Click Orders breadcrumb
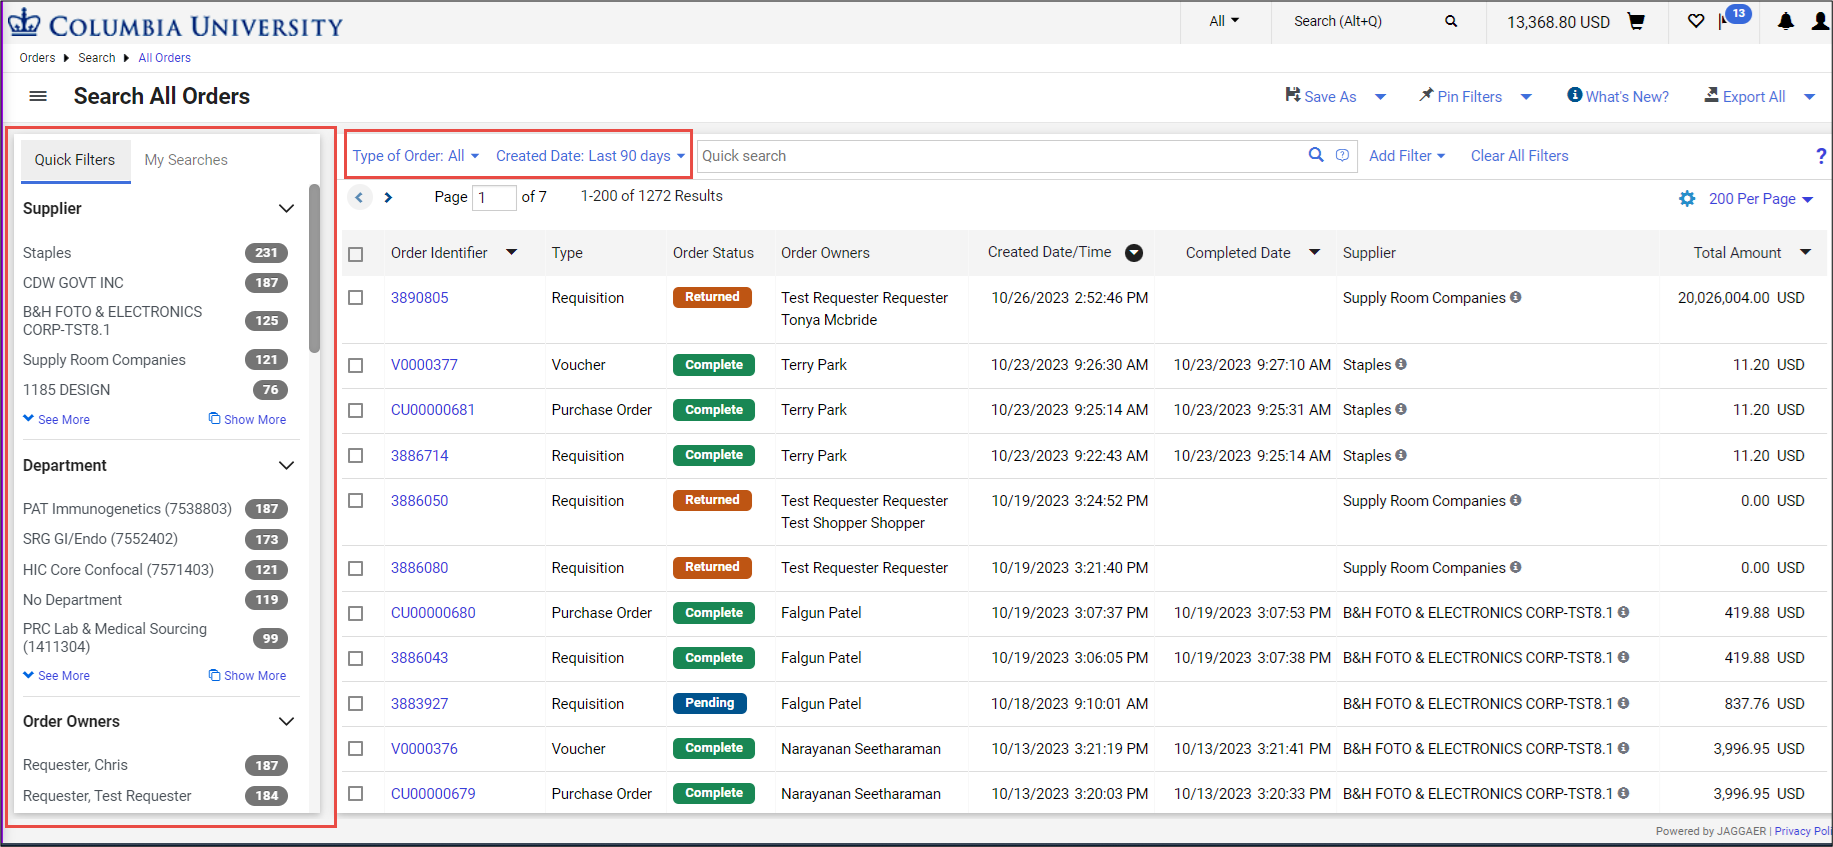 click(37, 58)
